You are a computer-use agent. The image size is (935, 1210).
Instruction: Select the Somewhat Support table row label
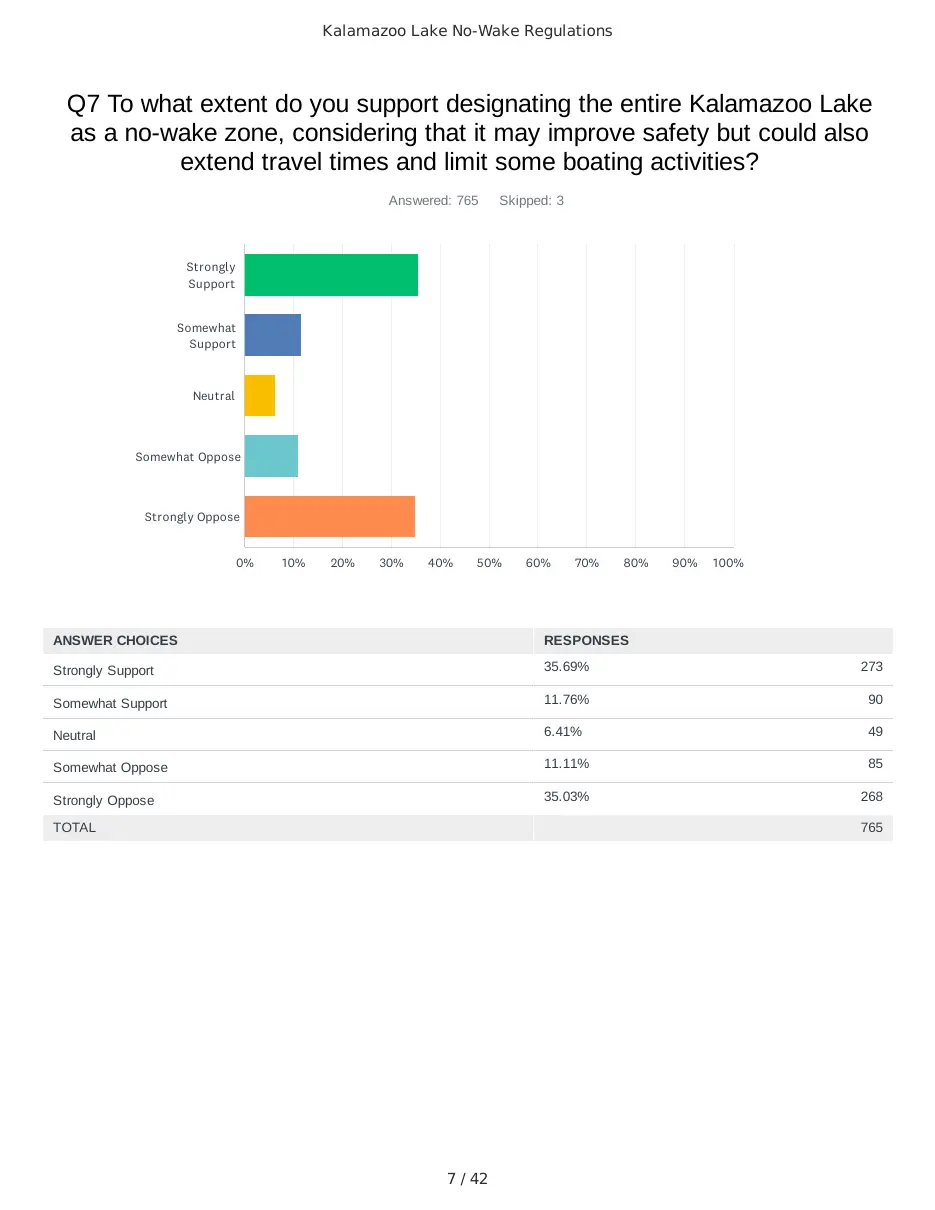coord(110,703)
